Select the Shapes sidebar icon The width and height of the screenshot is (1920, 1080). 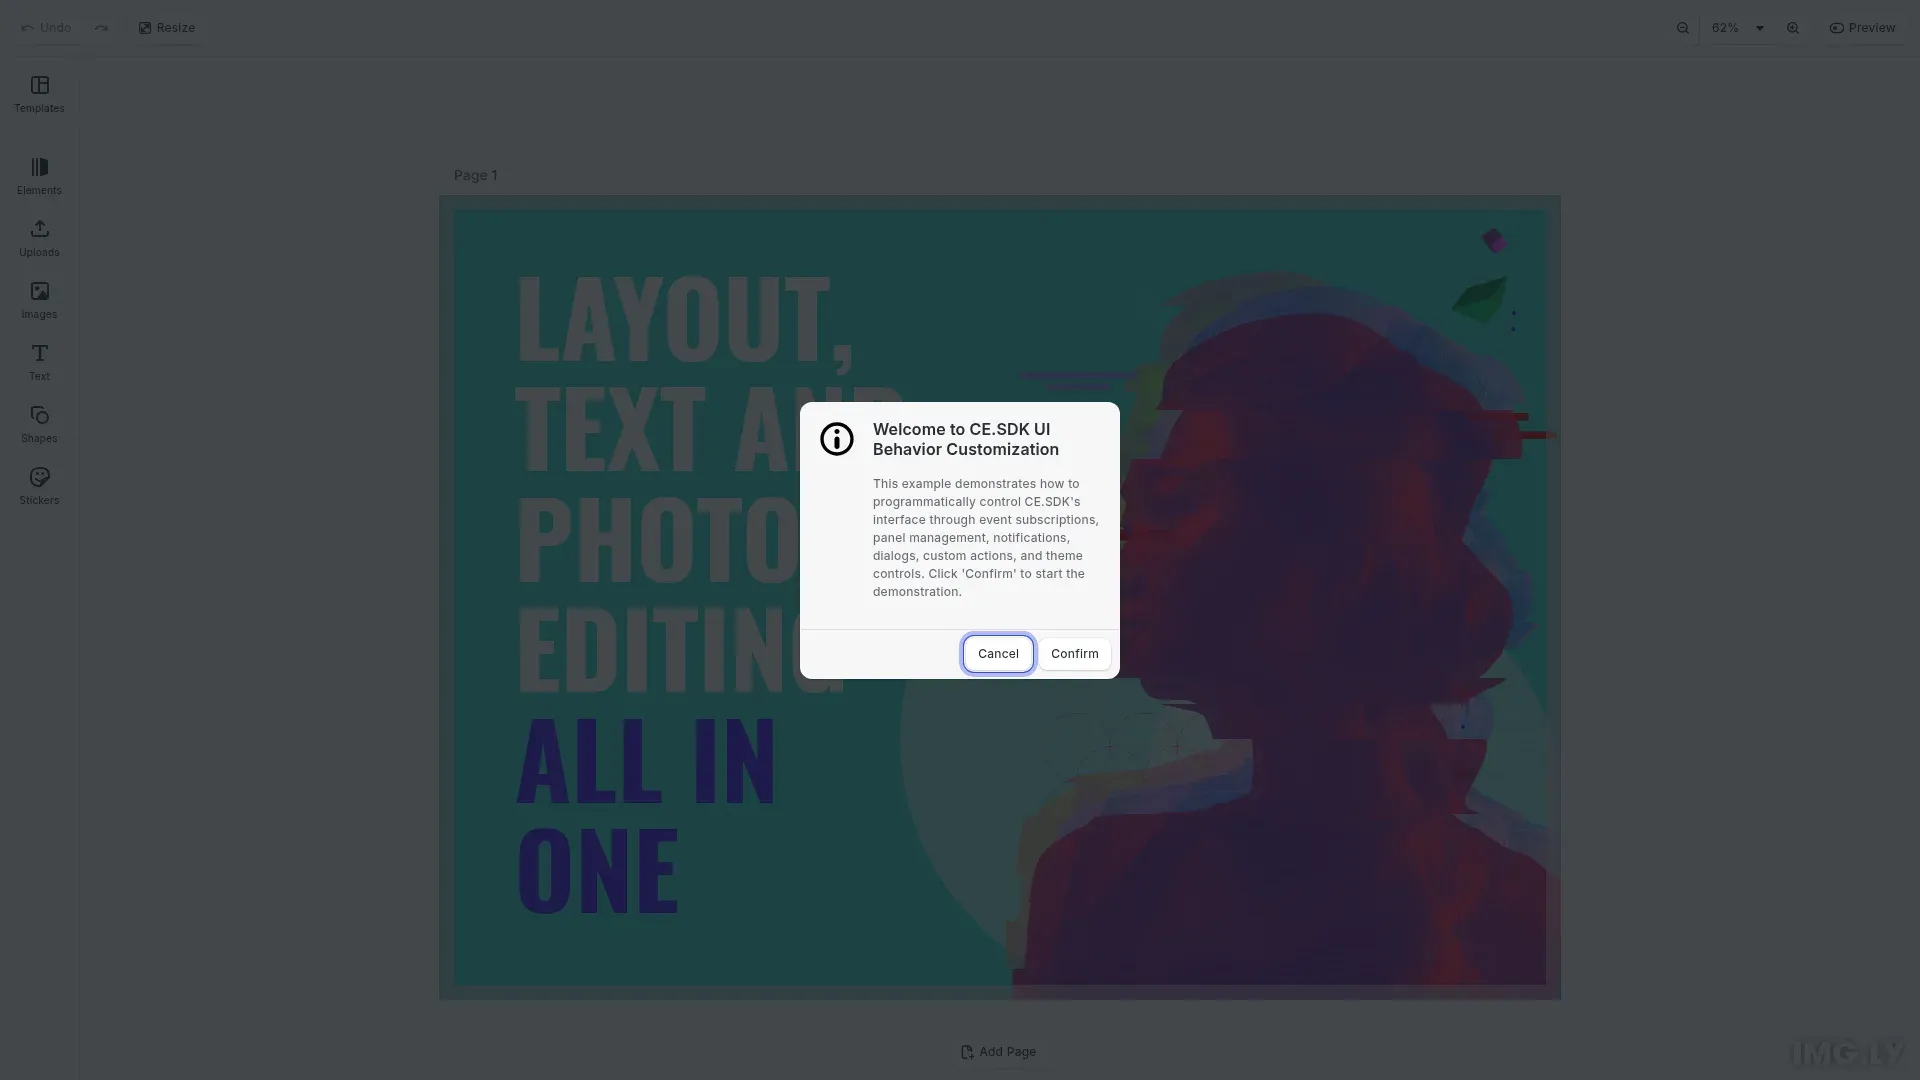pos(39,423)
